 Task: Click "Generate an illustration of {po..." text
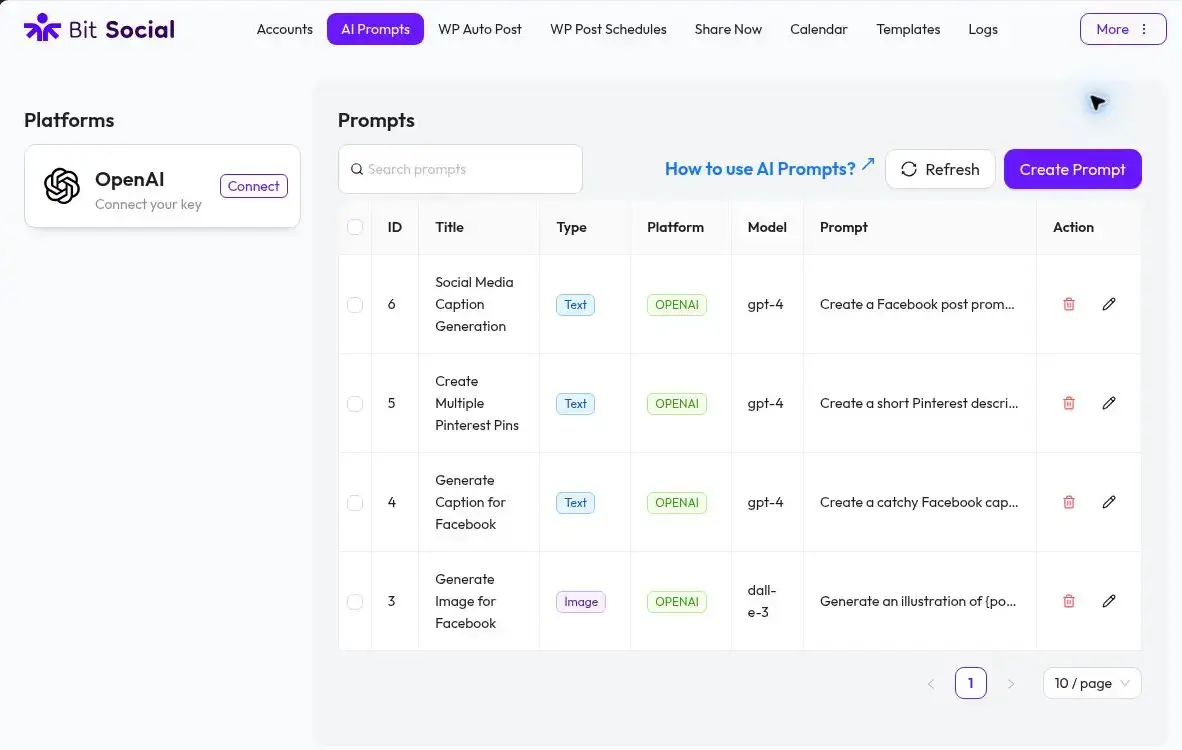tap(917, 602)
